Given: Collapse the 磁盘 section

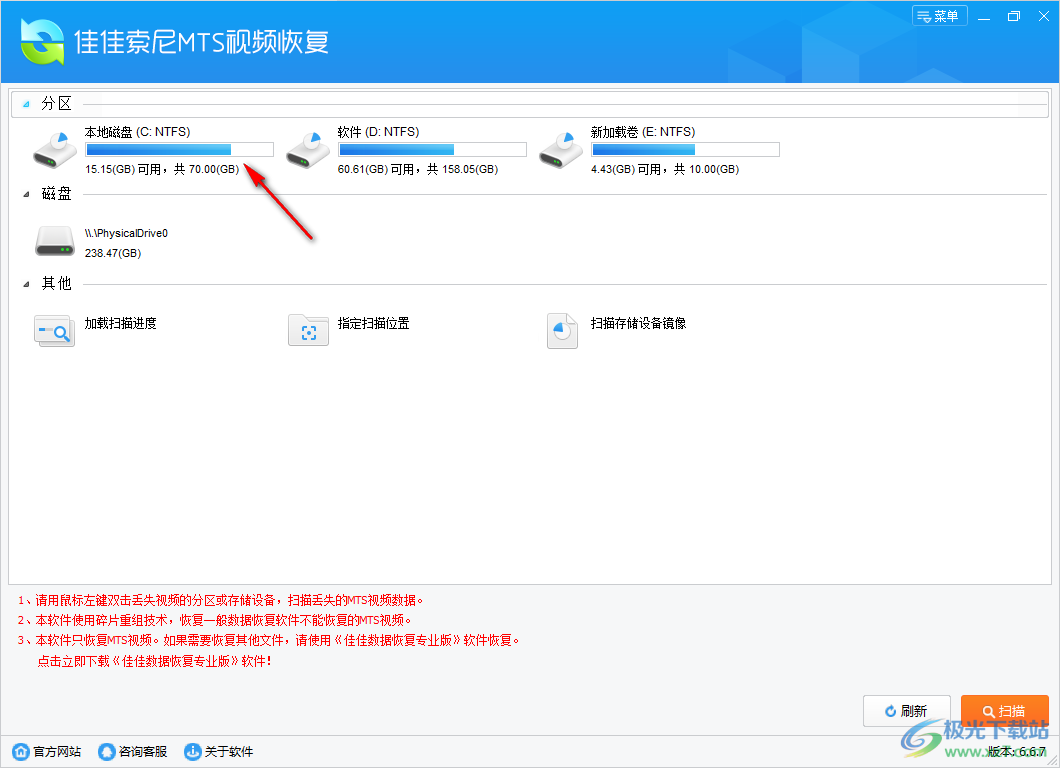Looking at the screenshot, I should tap(26, 194).
